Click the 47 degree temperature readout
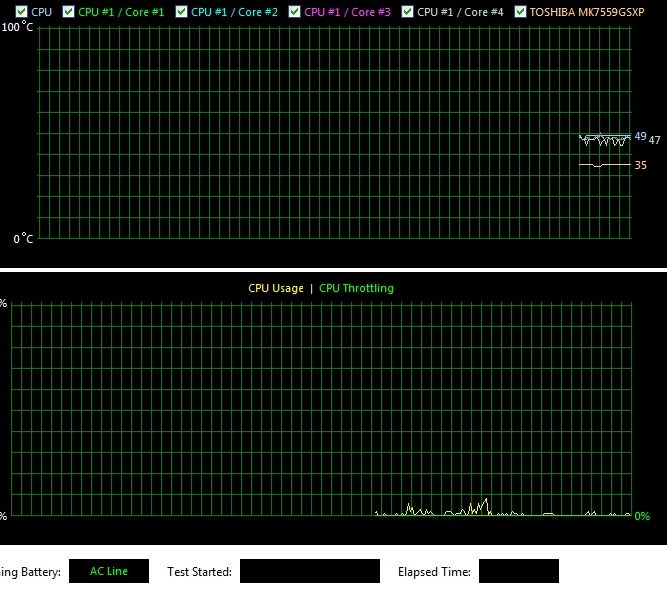The width and height of the screenshot is (667, 589). (654, 140)
